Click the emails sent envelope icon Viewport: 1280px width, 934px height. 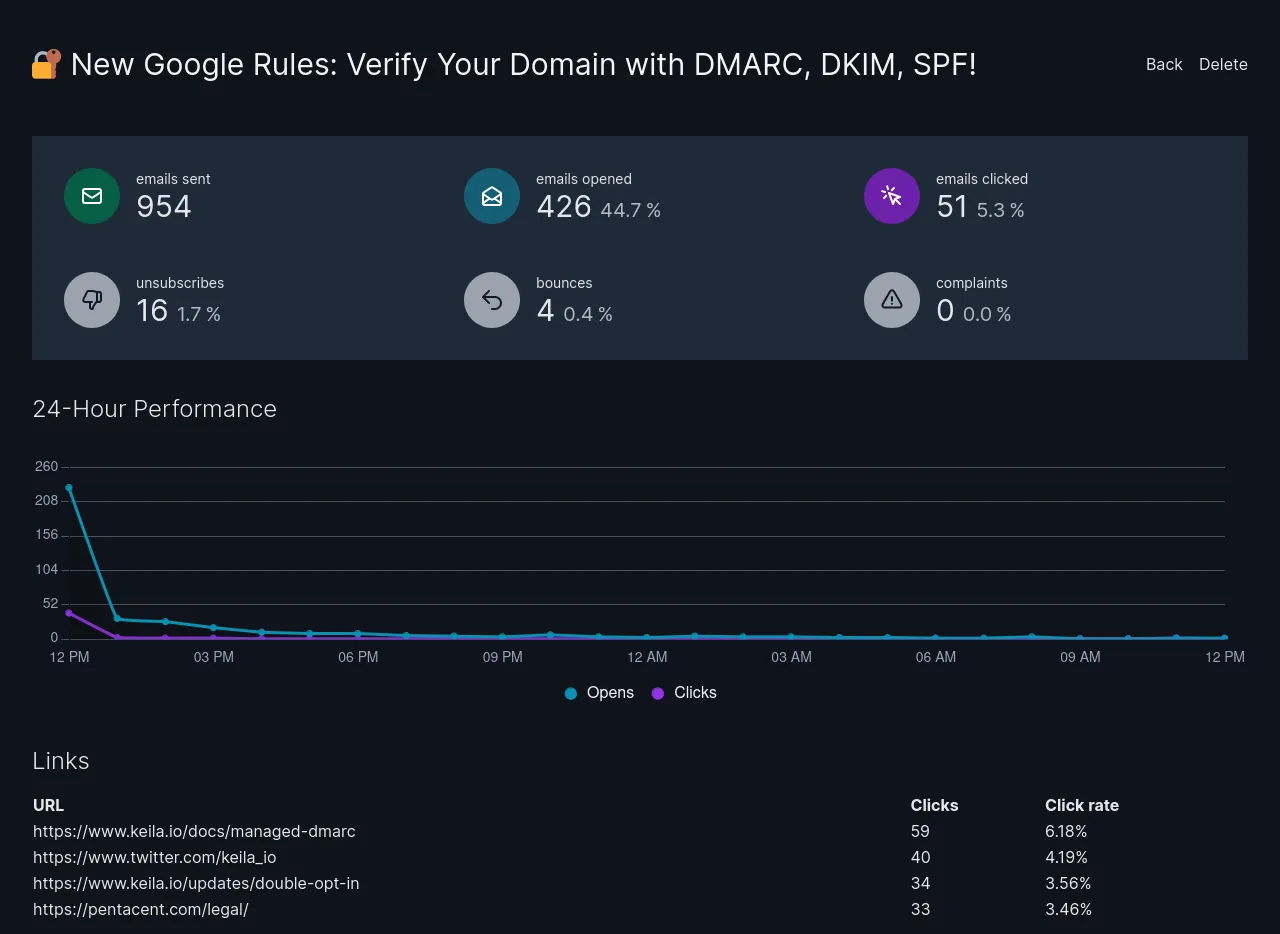(92, 196)
